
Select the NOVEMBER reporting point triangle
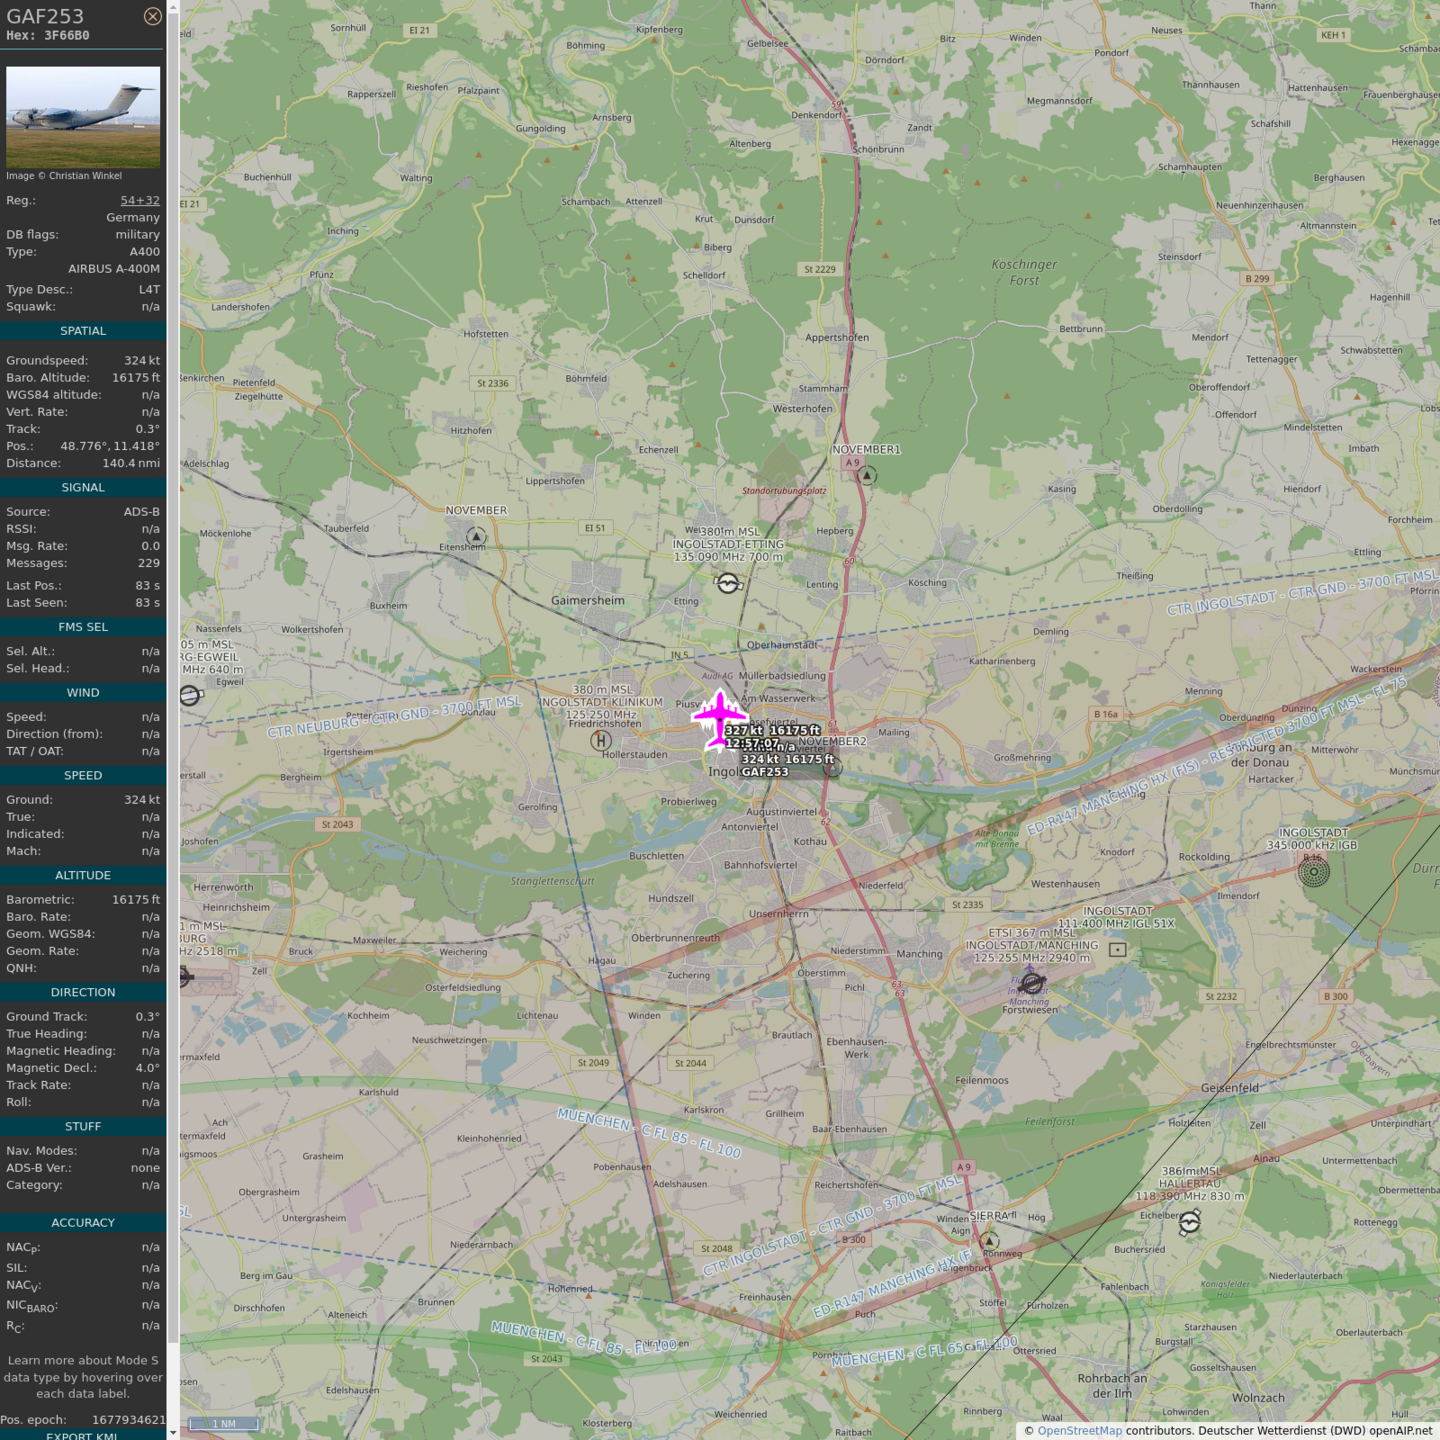476,537
